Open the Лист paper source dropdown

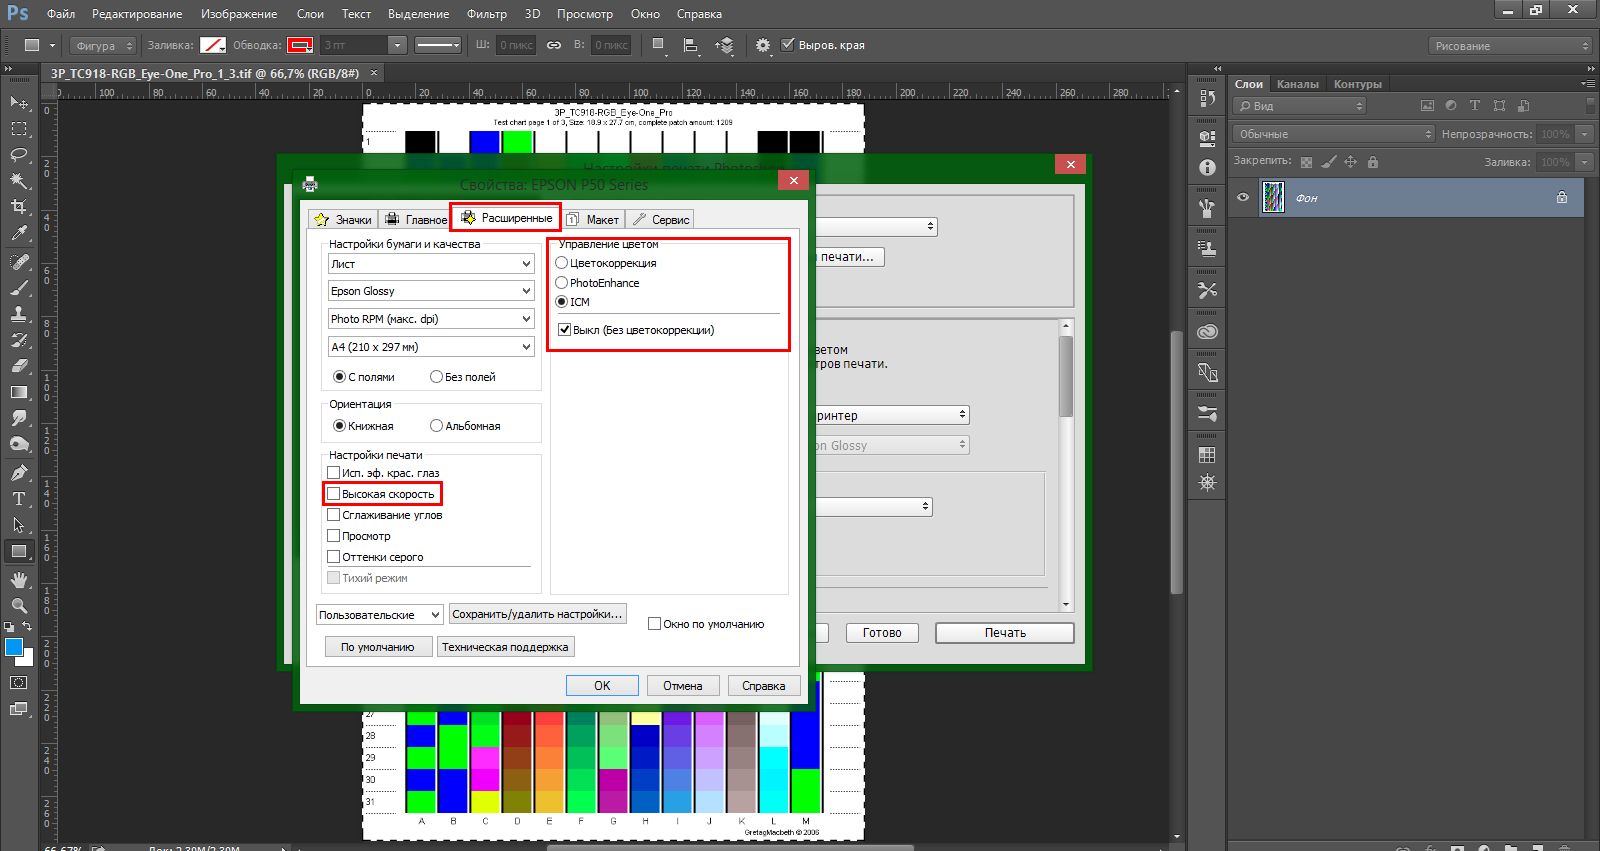pyautogui.click(x=431, y=264)
